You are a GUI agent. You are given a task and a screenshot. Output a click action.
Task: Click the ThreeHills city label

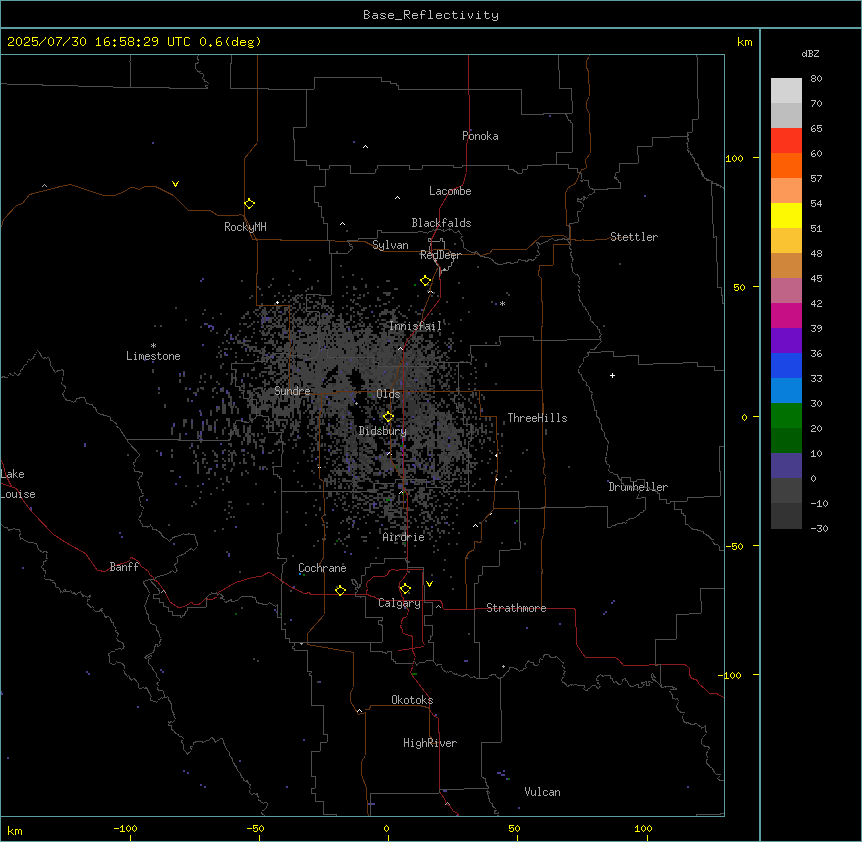coord(537,418)
